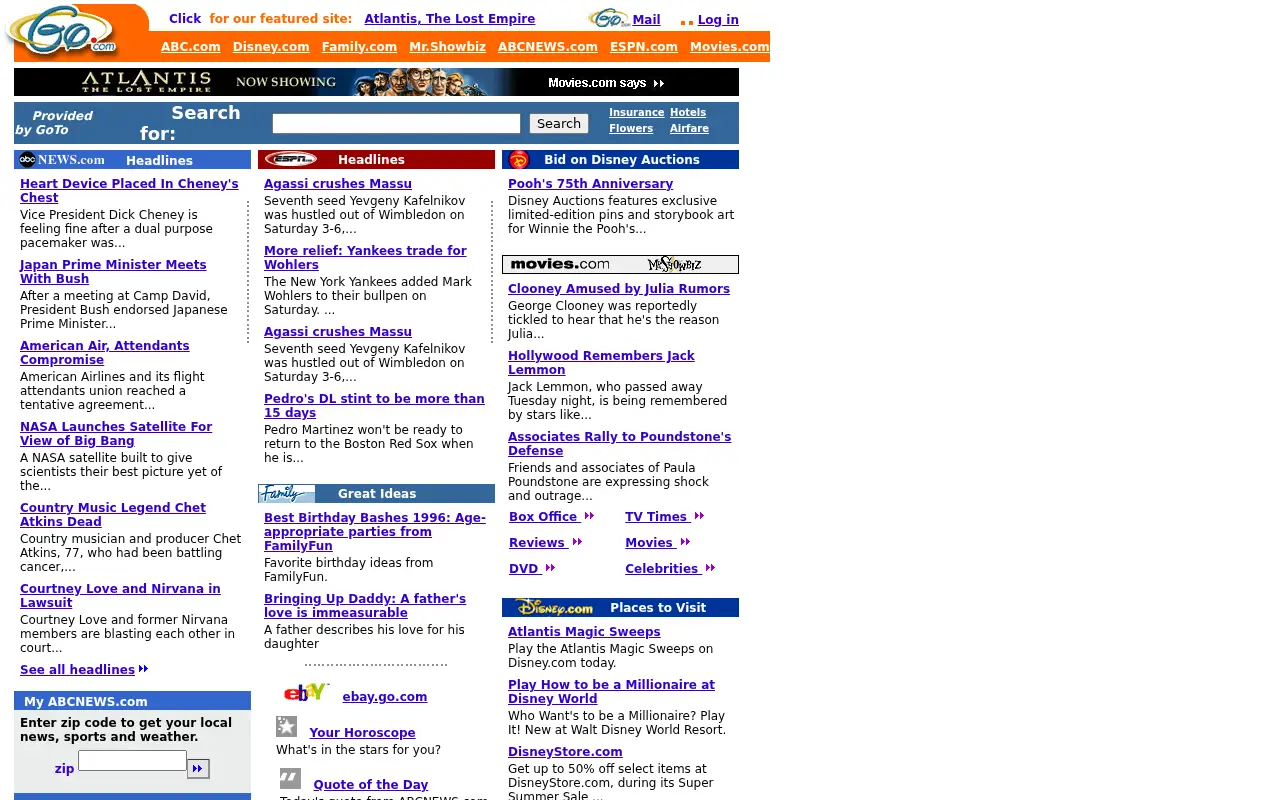Image resolution: width=1280 pixels, height=800 pixels.
Task: Click the GO.com logo
Action: [62, 32]
